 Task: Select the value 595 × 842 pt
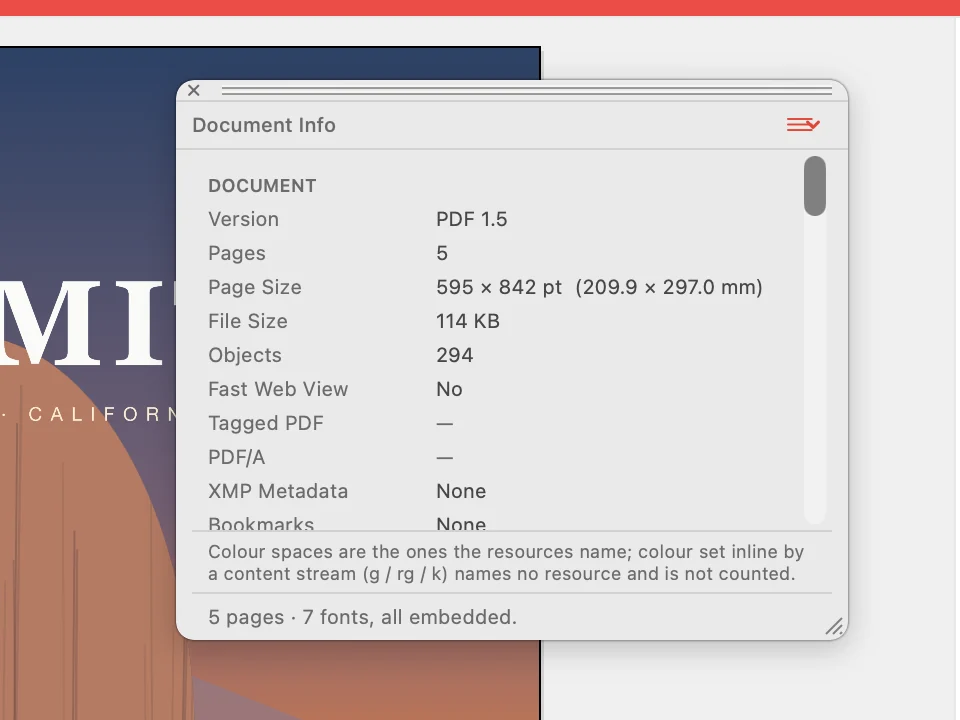pos(499,287)
